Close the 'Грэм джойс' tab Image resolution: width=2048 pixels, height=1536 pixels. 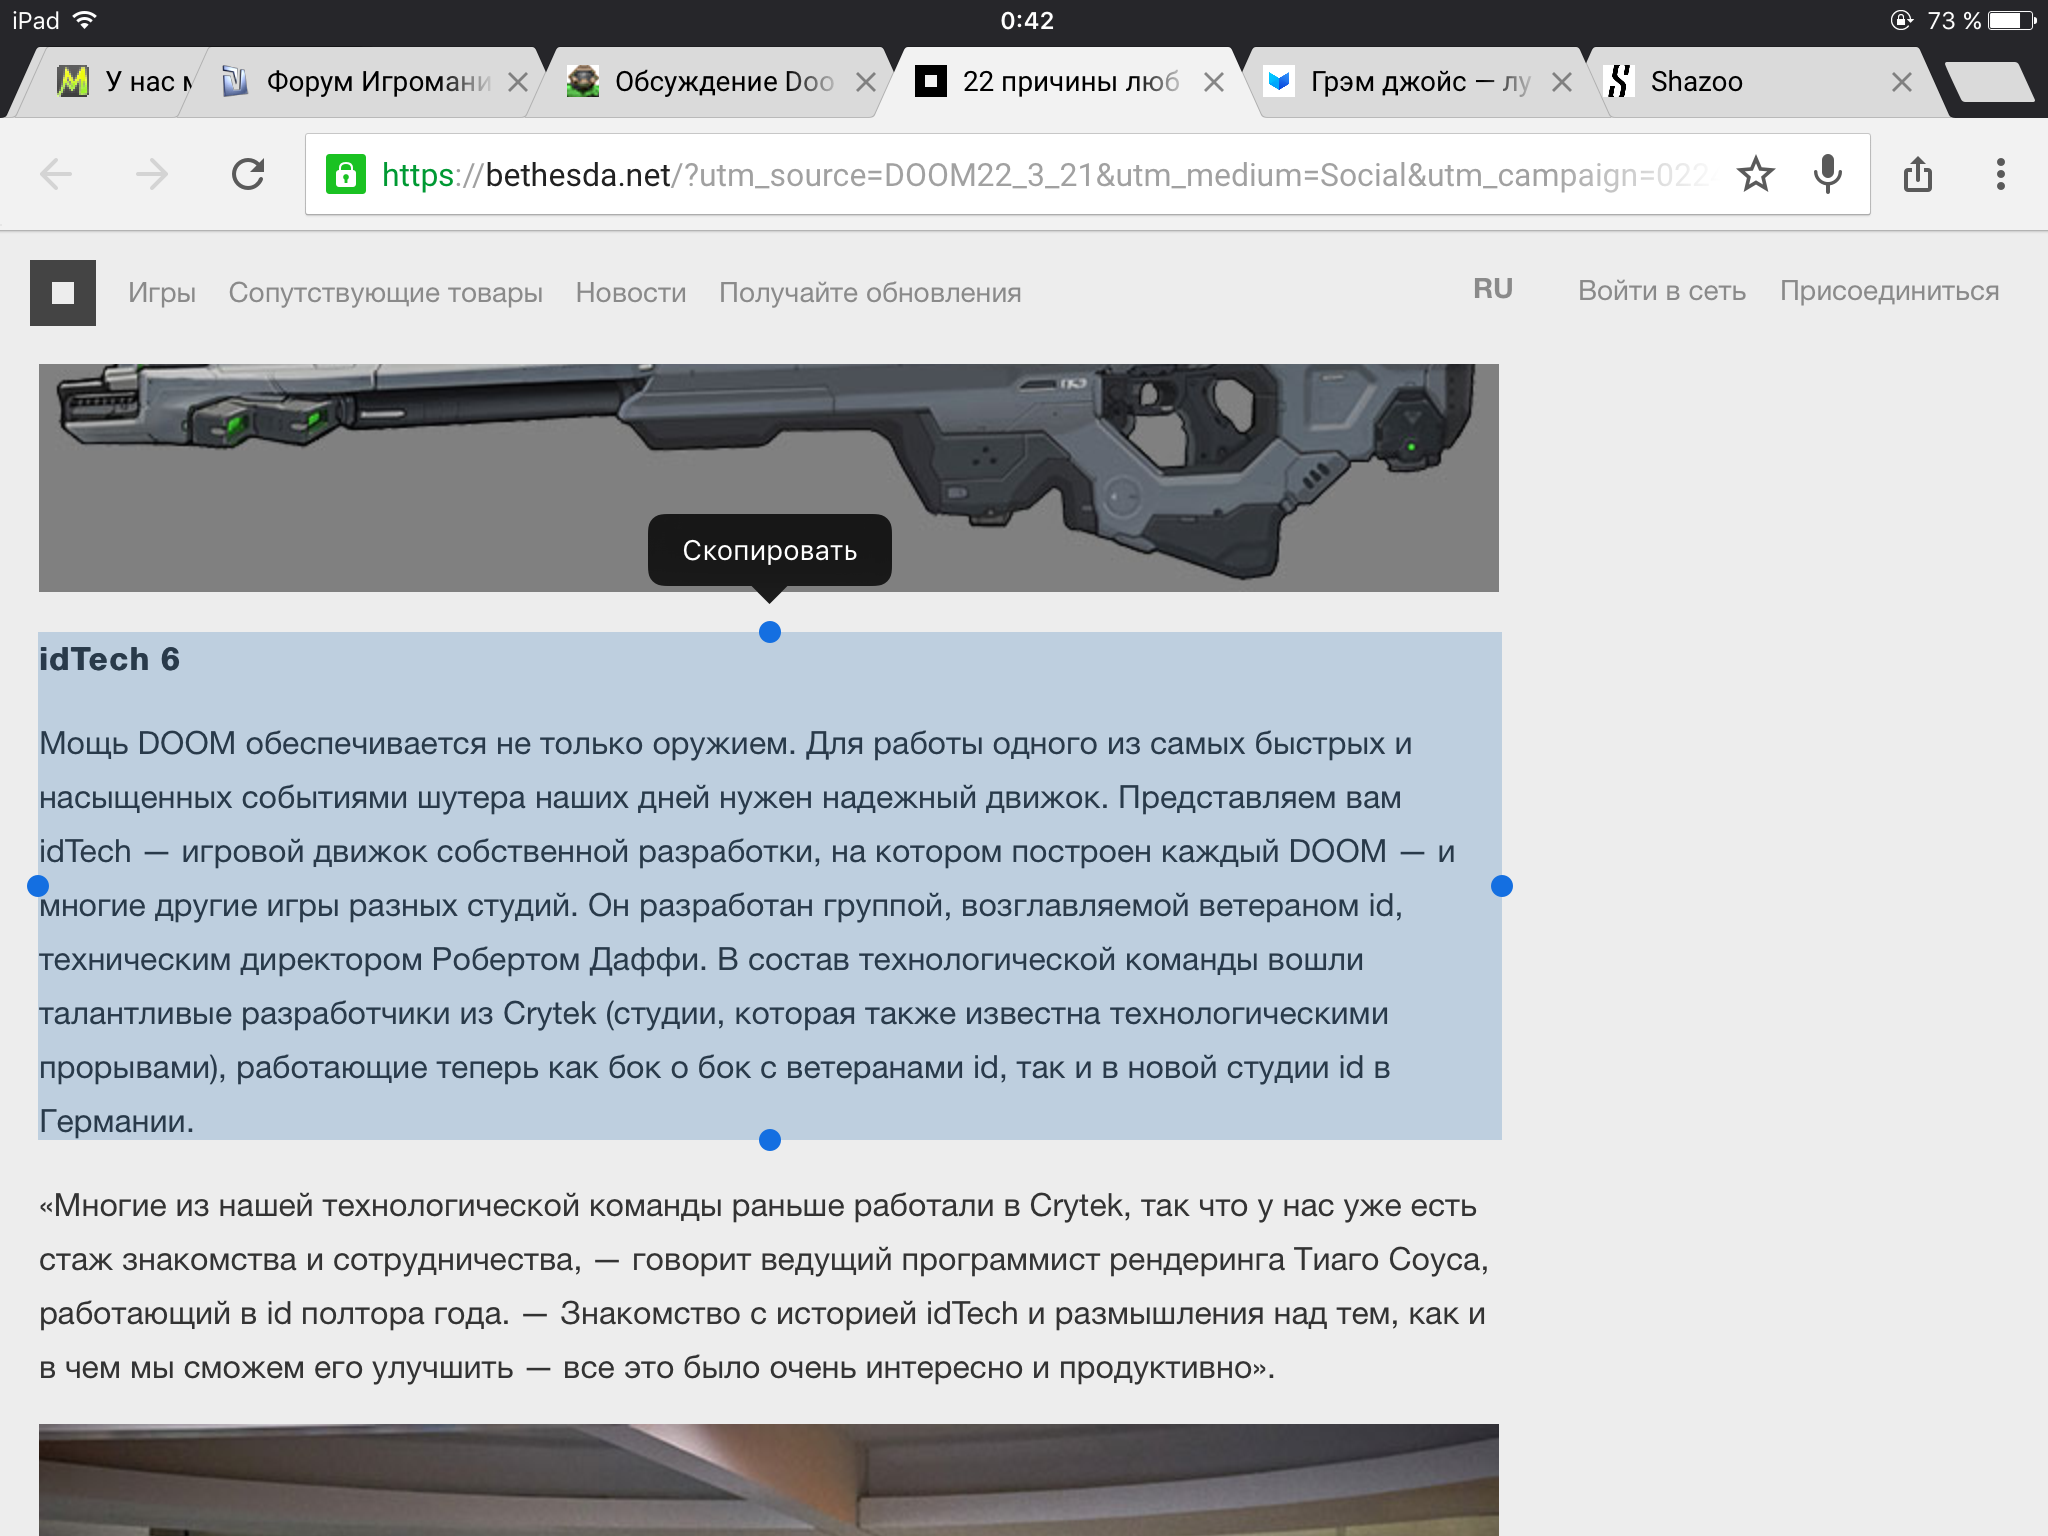pyautogui.click(x=1562, y=82)
